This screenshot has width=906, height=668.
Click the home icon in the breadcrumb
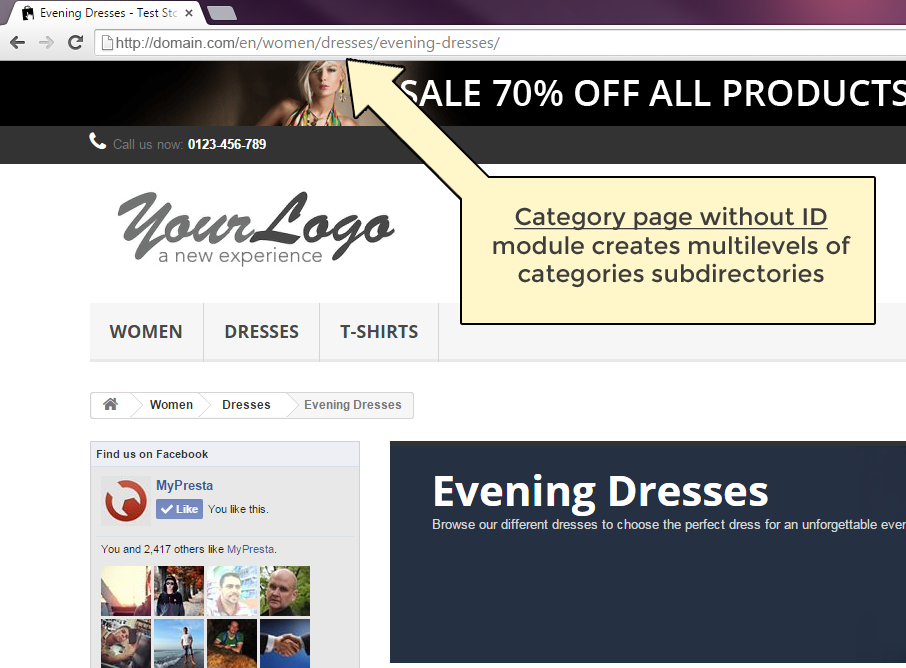[x=110, y=404]
